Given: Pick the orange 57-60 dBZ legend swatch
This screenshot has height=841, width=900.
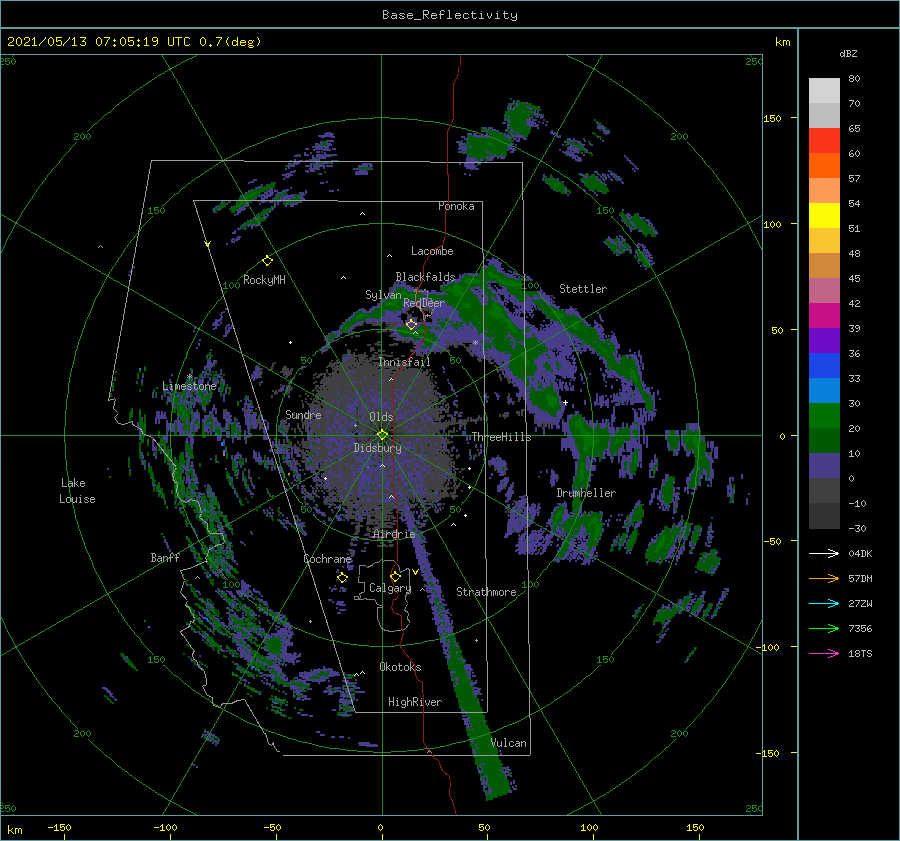Looking at the screenshot, I should pyautogui.click(x=824, y=166).
